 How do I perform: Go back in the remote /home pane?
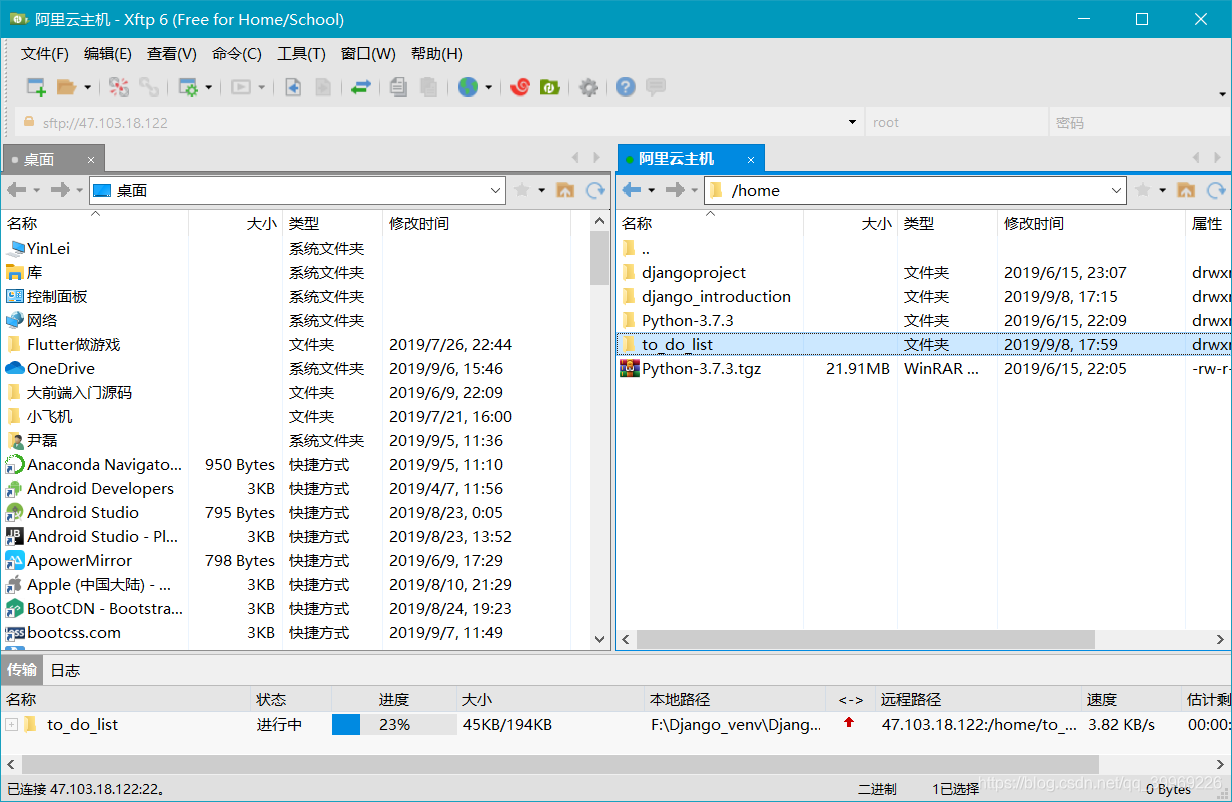click(x=632, y=190)
